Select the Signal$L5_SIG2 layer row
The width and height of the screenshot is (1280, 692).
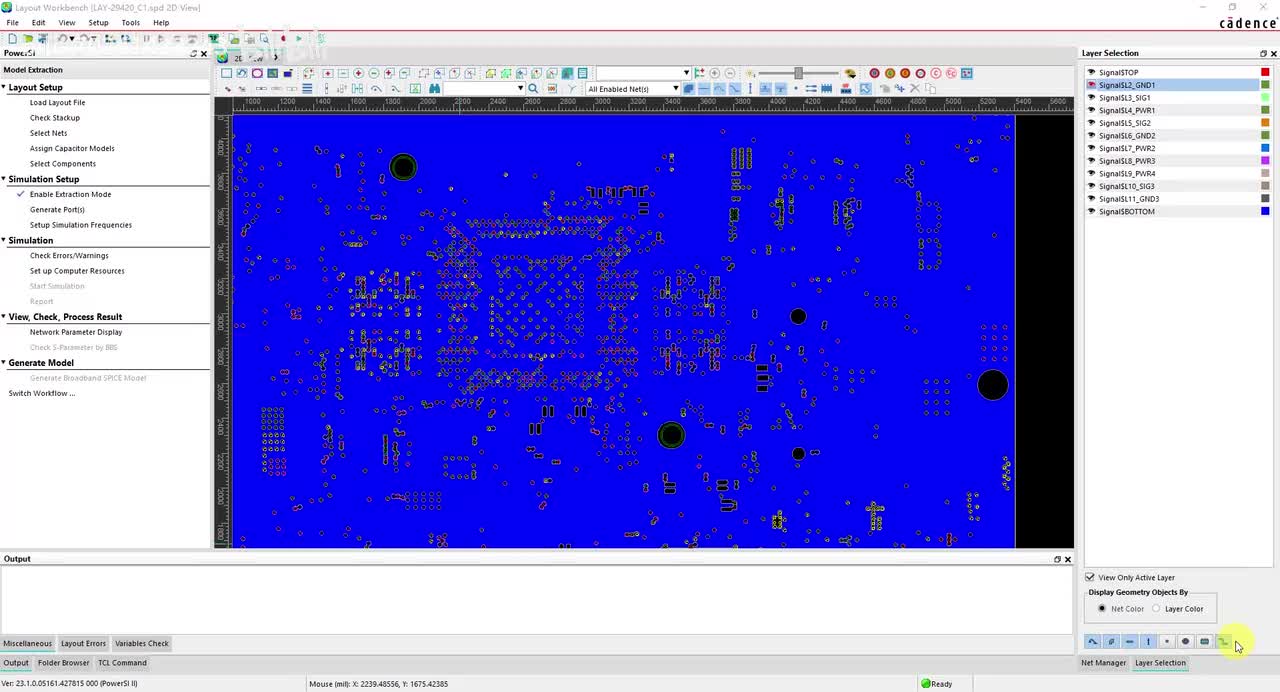pos(1178,123)
